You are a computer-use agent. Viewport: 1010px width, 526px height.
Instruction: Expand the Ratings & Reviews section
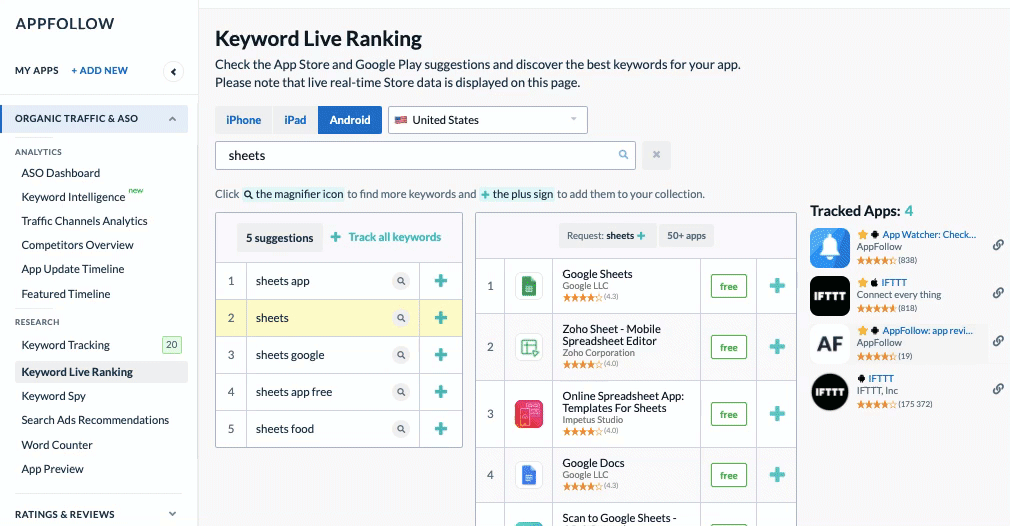tap(95, 514)
